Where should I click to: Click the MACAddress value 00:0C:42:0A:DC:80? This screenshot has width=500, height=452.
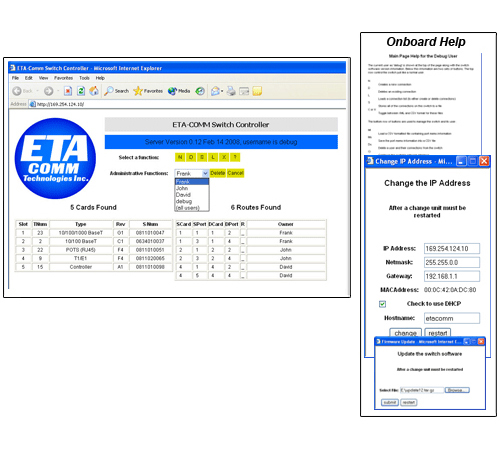point(450,290)
